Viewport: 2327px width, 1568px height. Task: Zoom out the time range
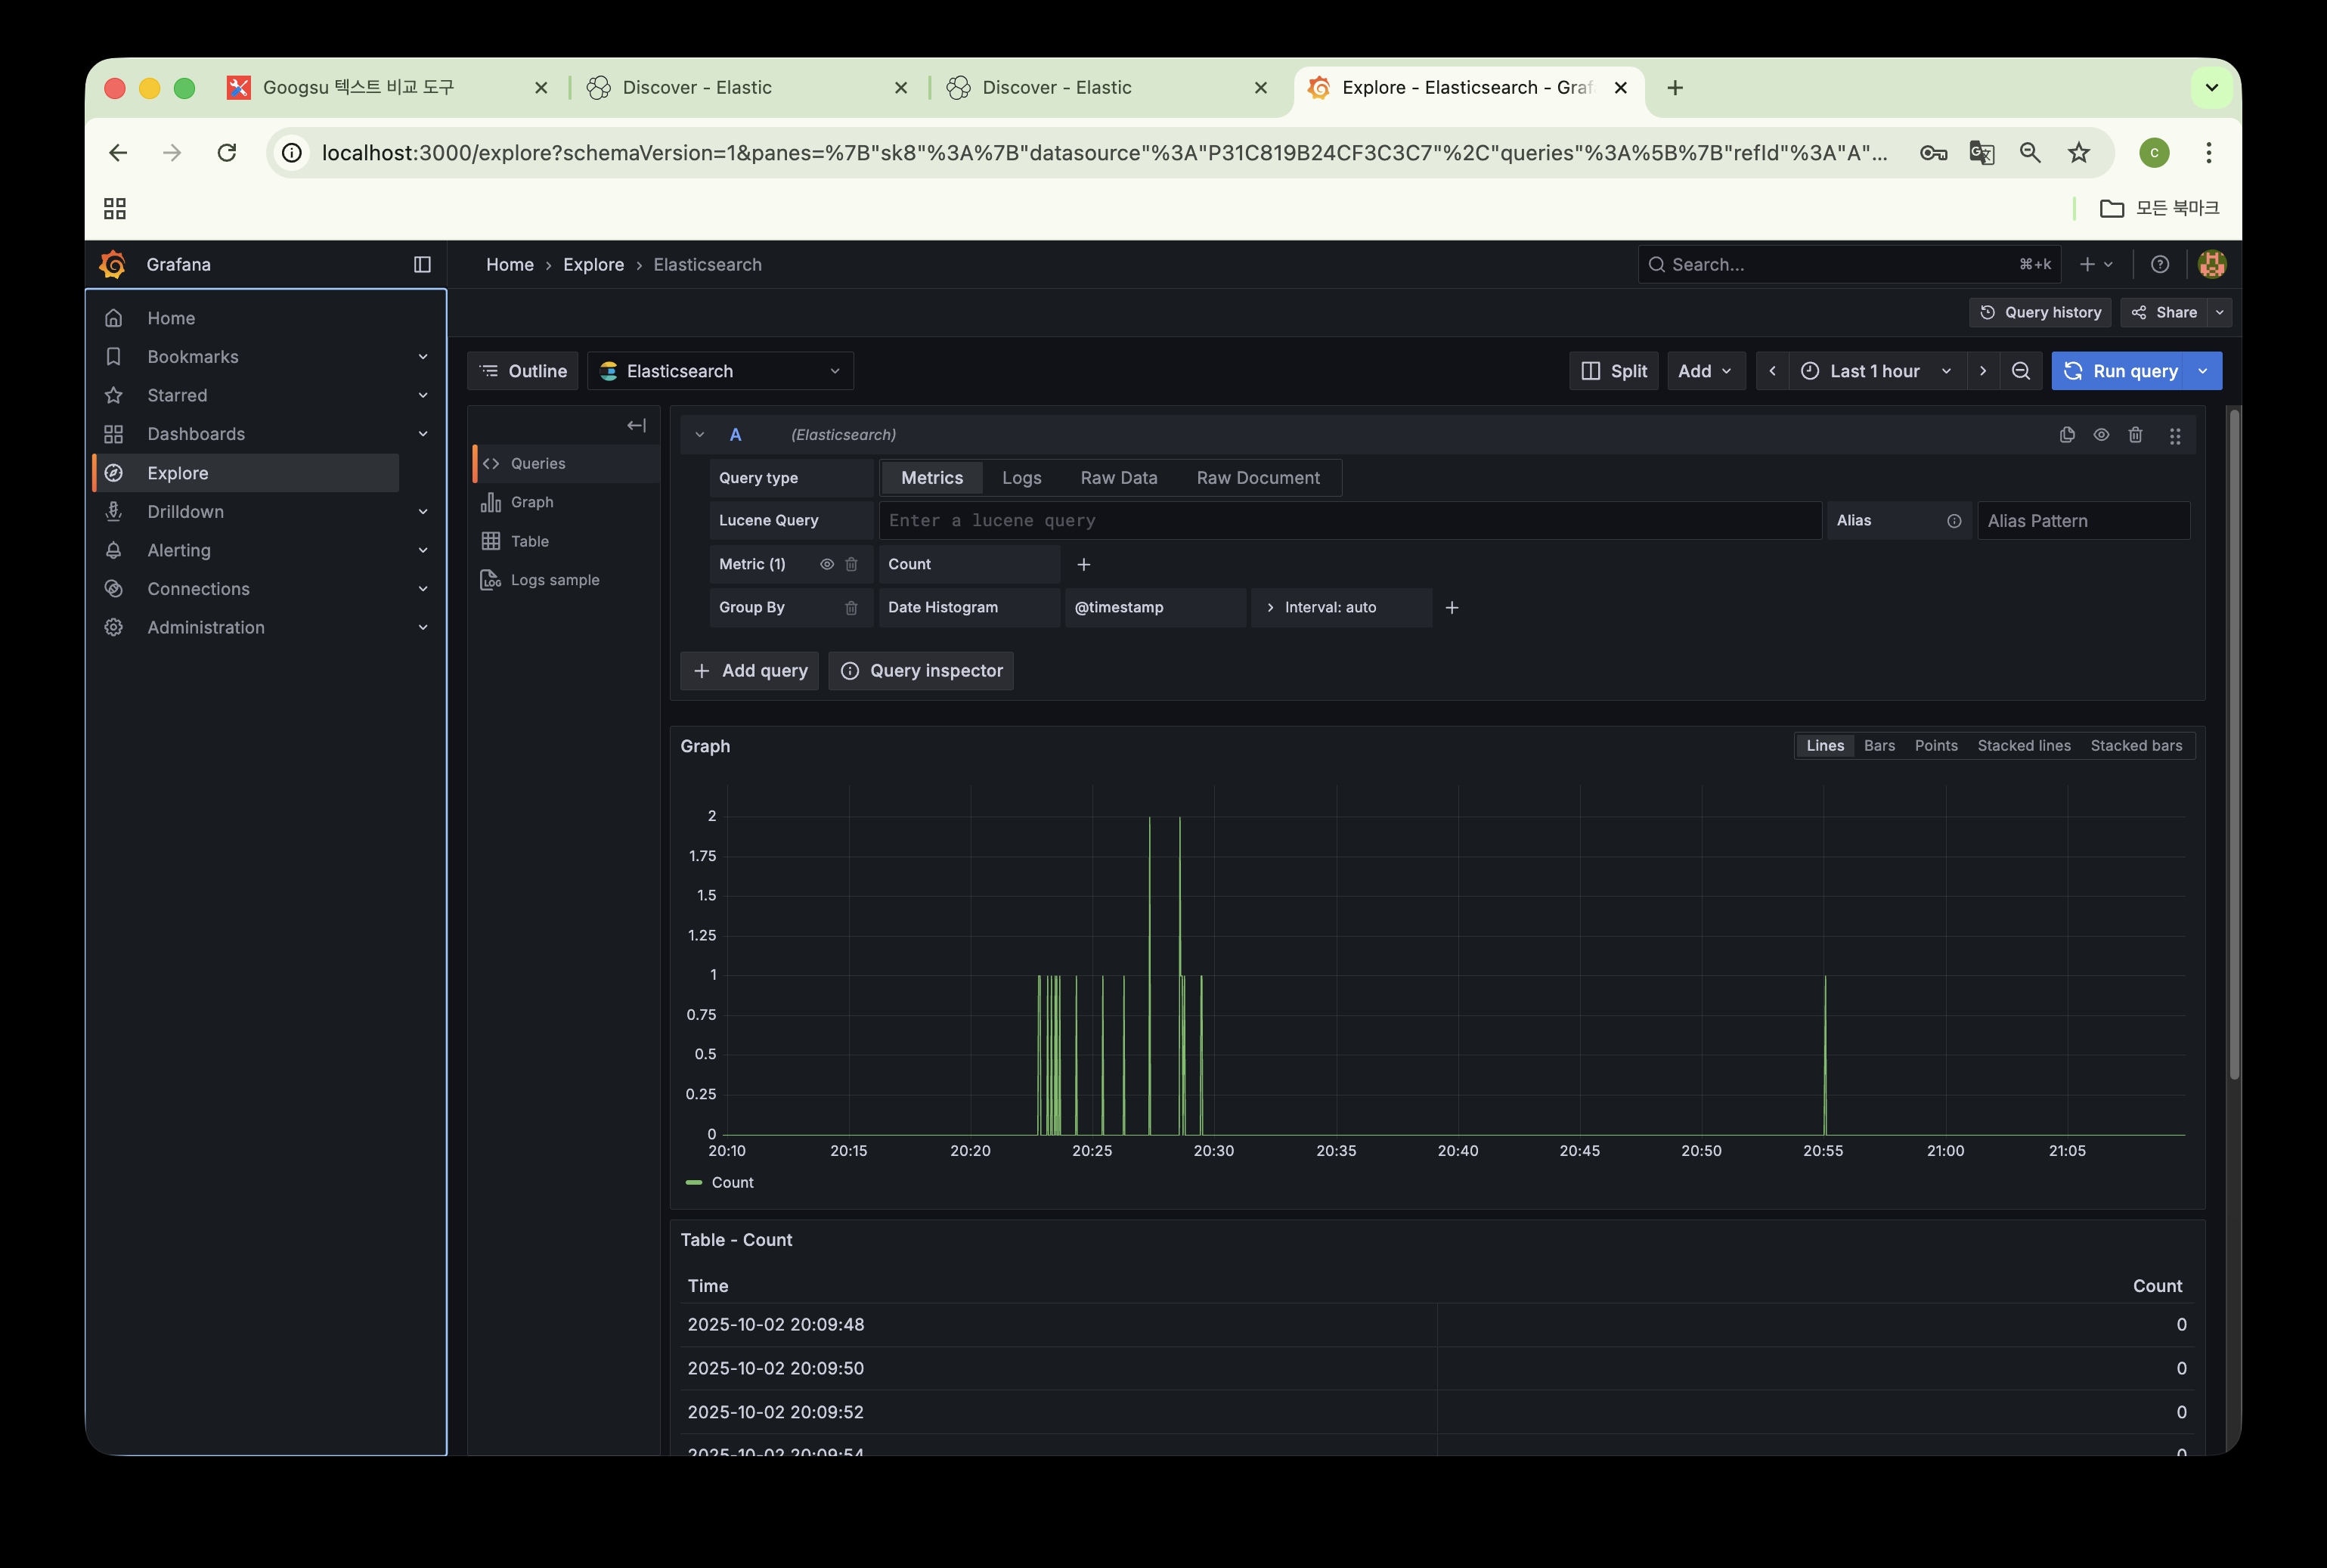[x=2021, y=371]
